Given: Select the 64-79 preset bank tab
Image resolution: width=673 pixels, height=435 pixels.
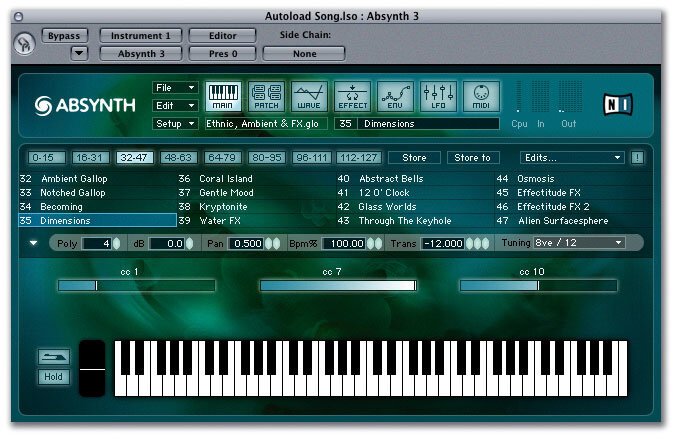Looking at the screenshot, I should (222, 158).
